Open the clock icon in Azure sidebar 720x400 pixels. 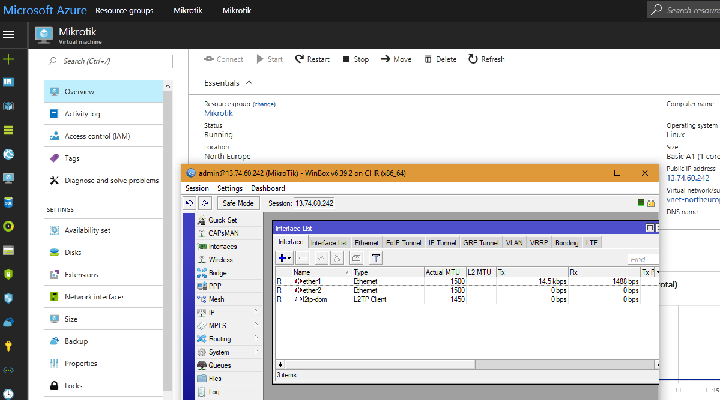[x=8, y=394]
